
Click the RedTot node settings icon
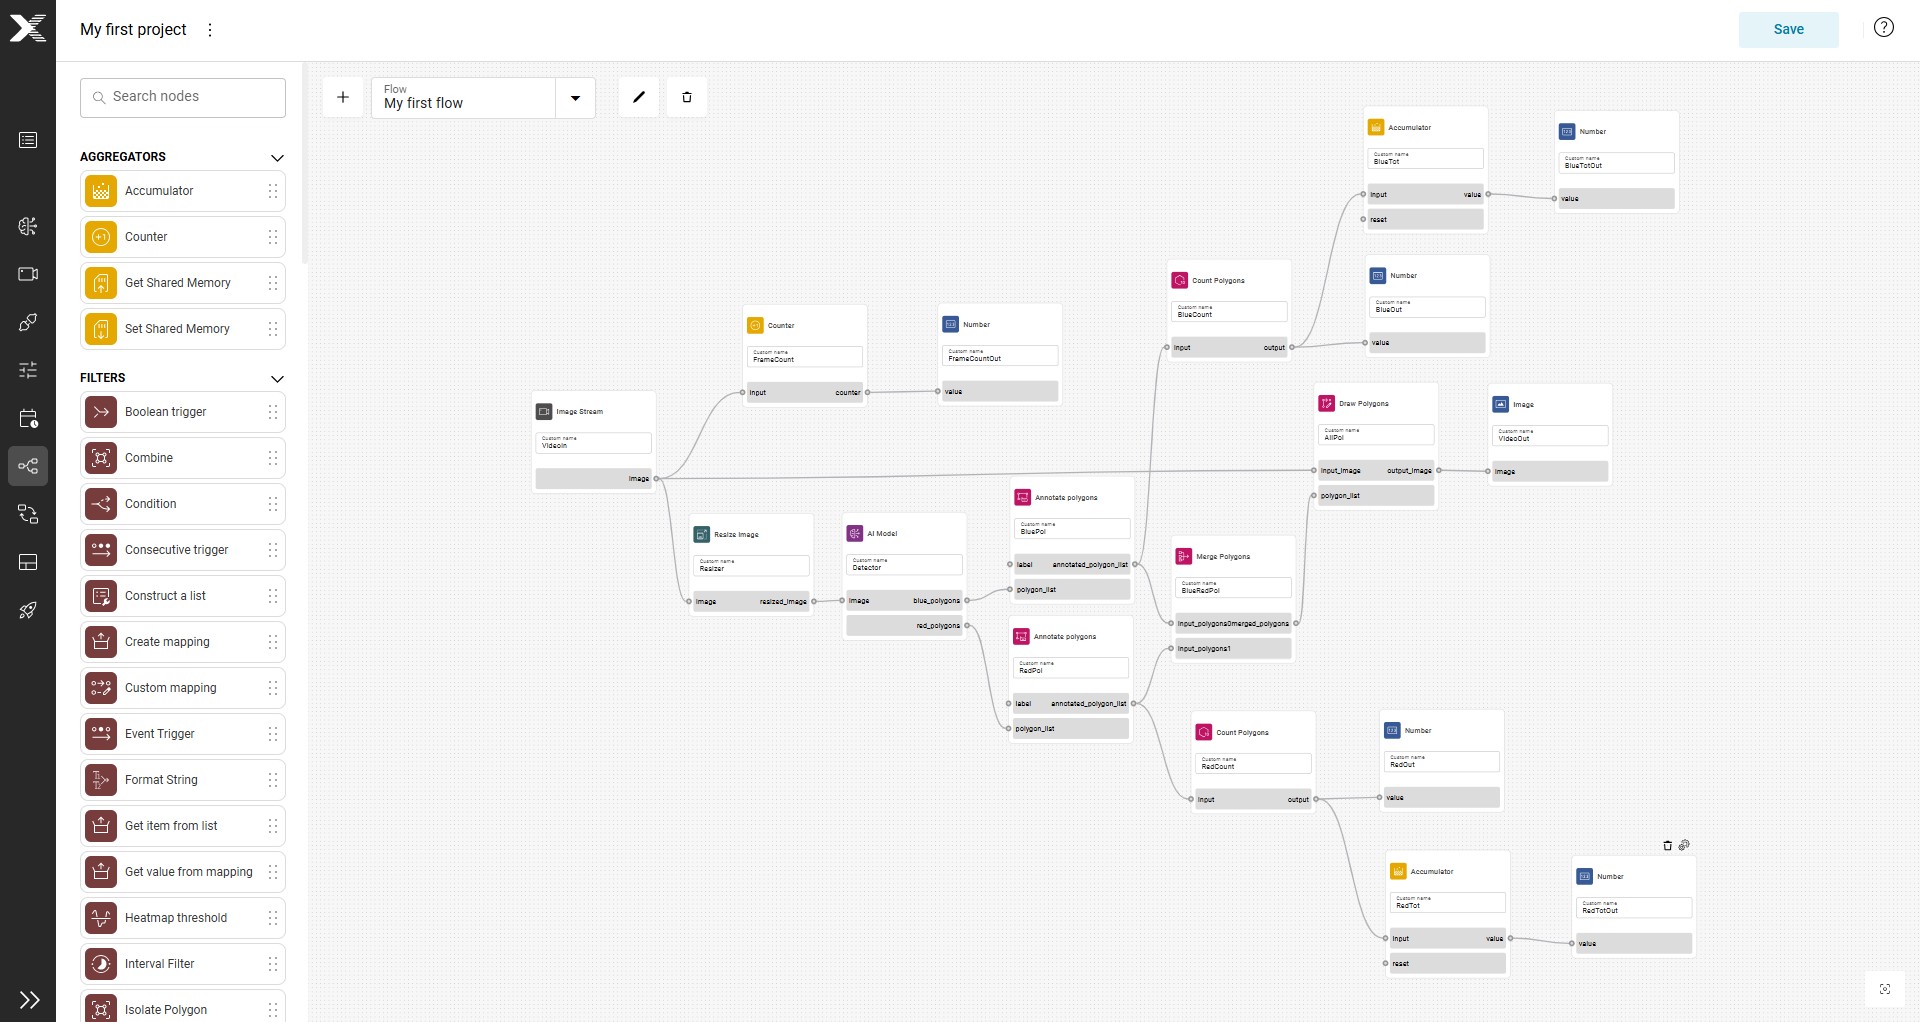[x=1684, y=845]
